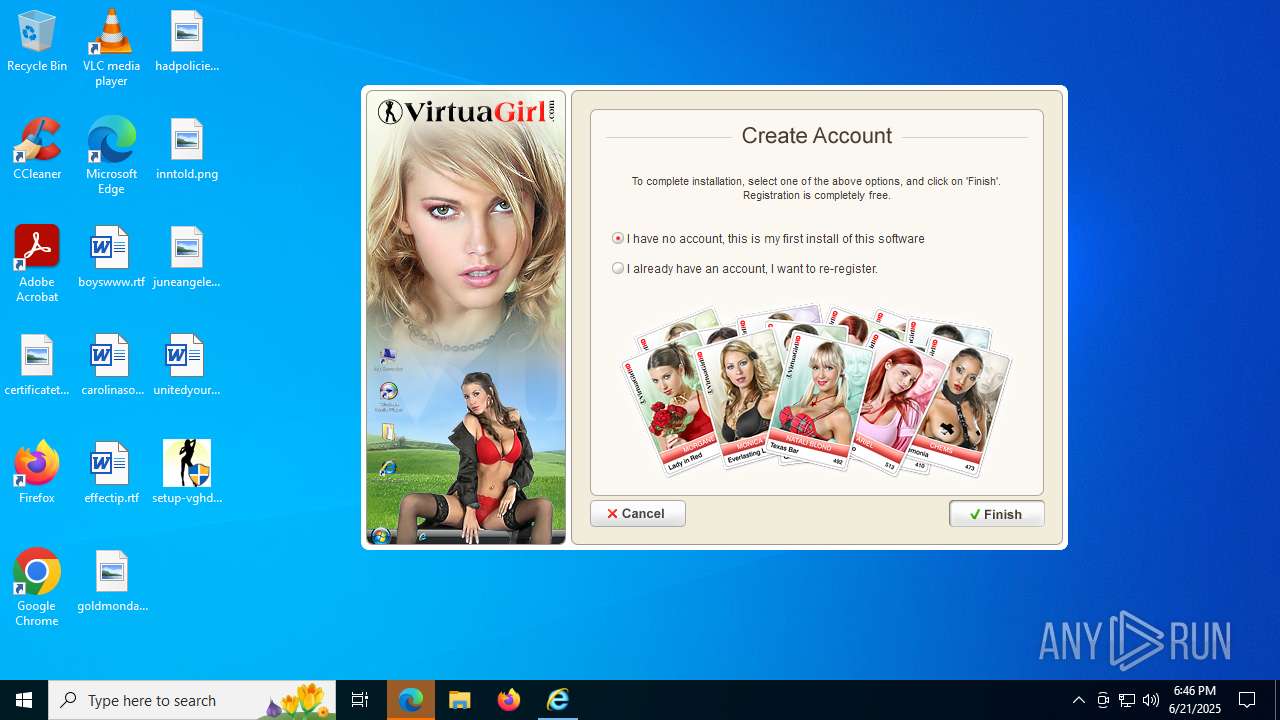Open Task View from taskbar
1280x720 pixels.
[x=360, y=700]
